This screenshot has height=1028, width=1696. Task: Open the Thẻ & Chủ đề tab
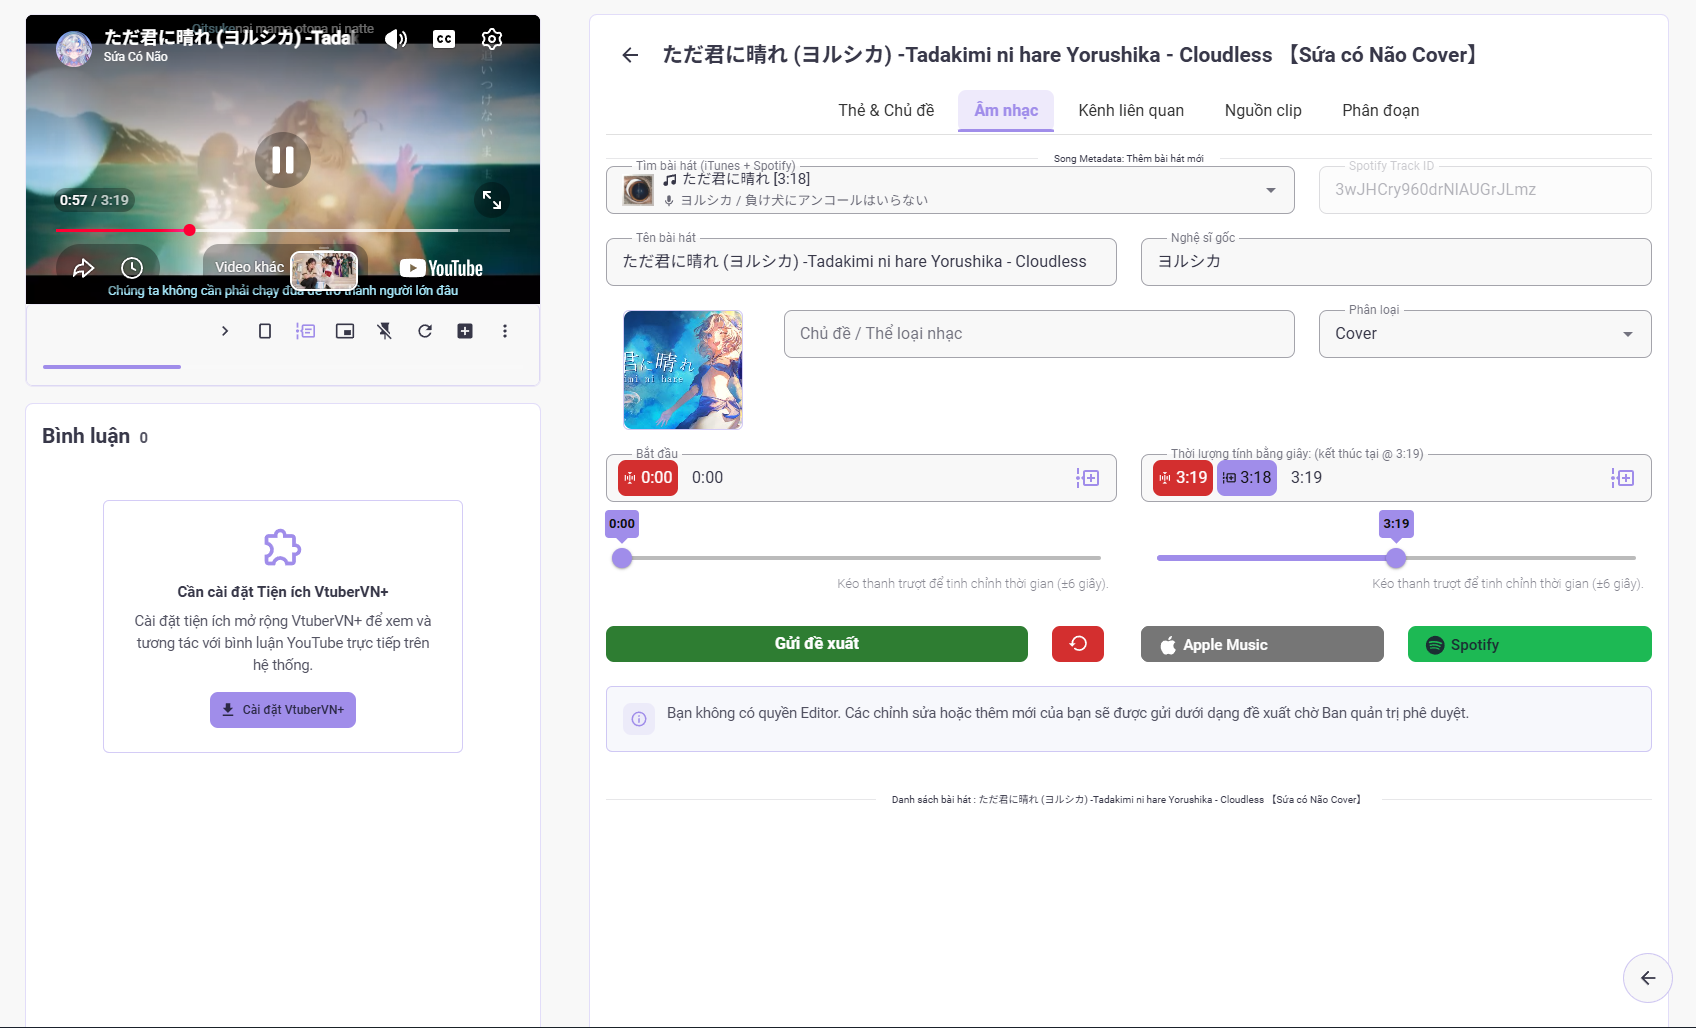click(886, 110)
